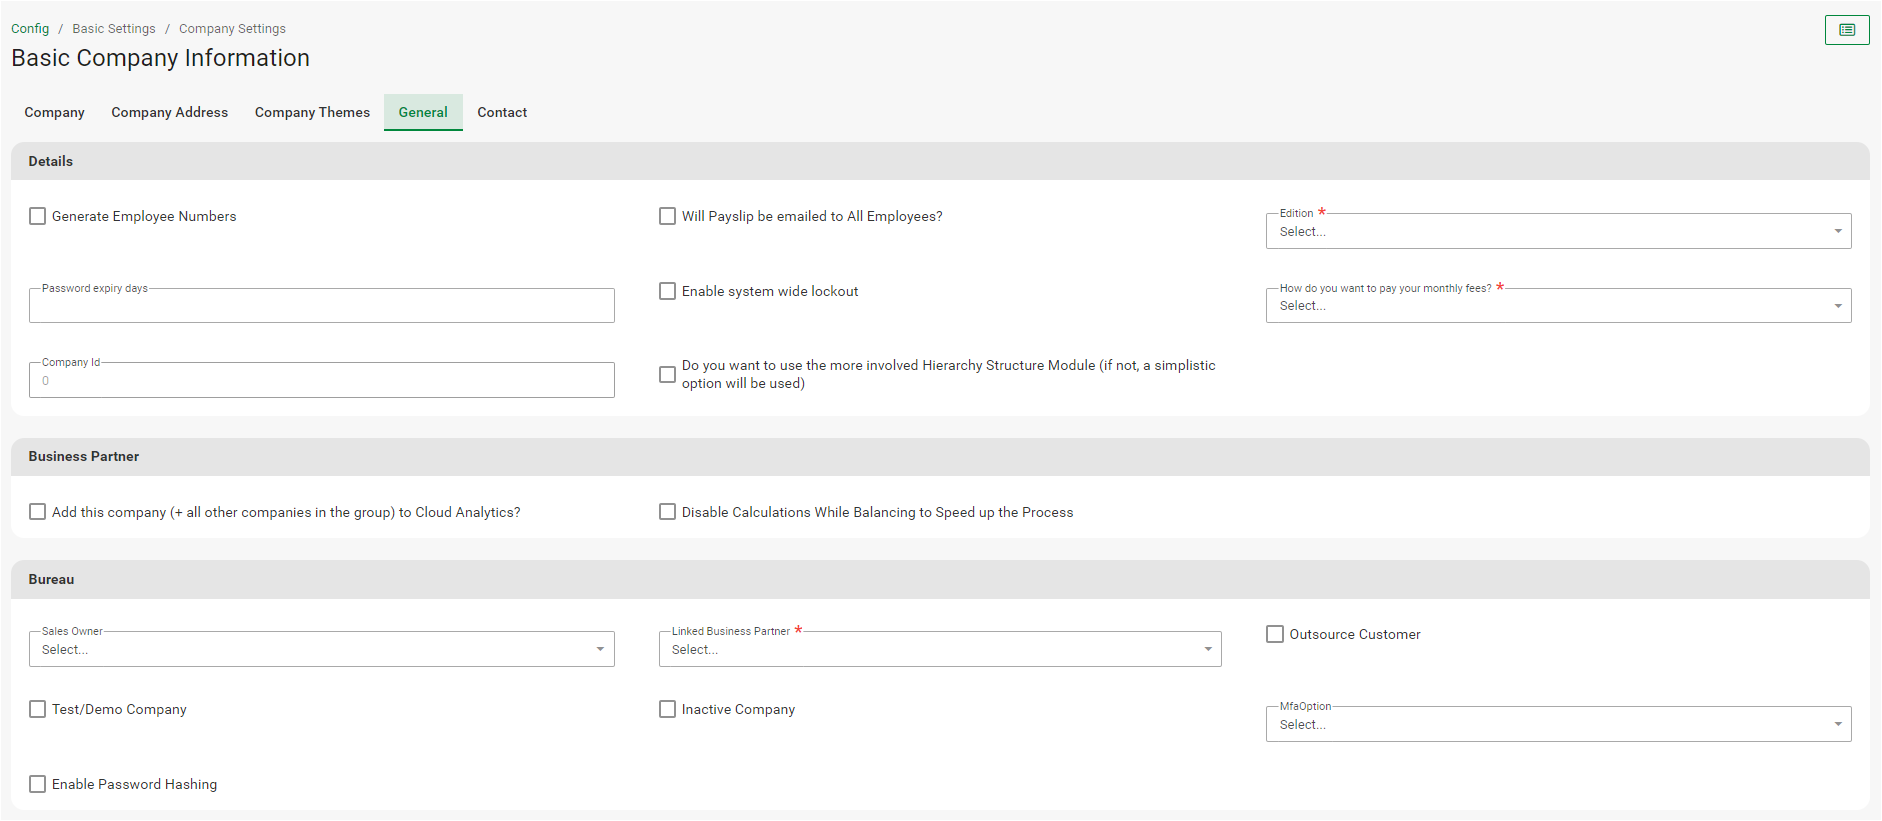Toggle Enable system wide lockout checkbox

[667, 291]
